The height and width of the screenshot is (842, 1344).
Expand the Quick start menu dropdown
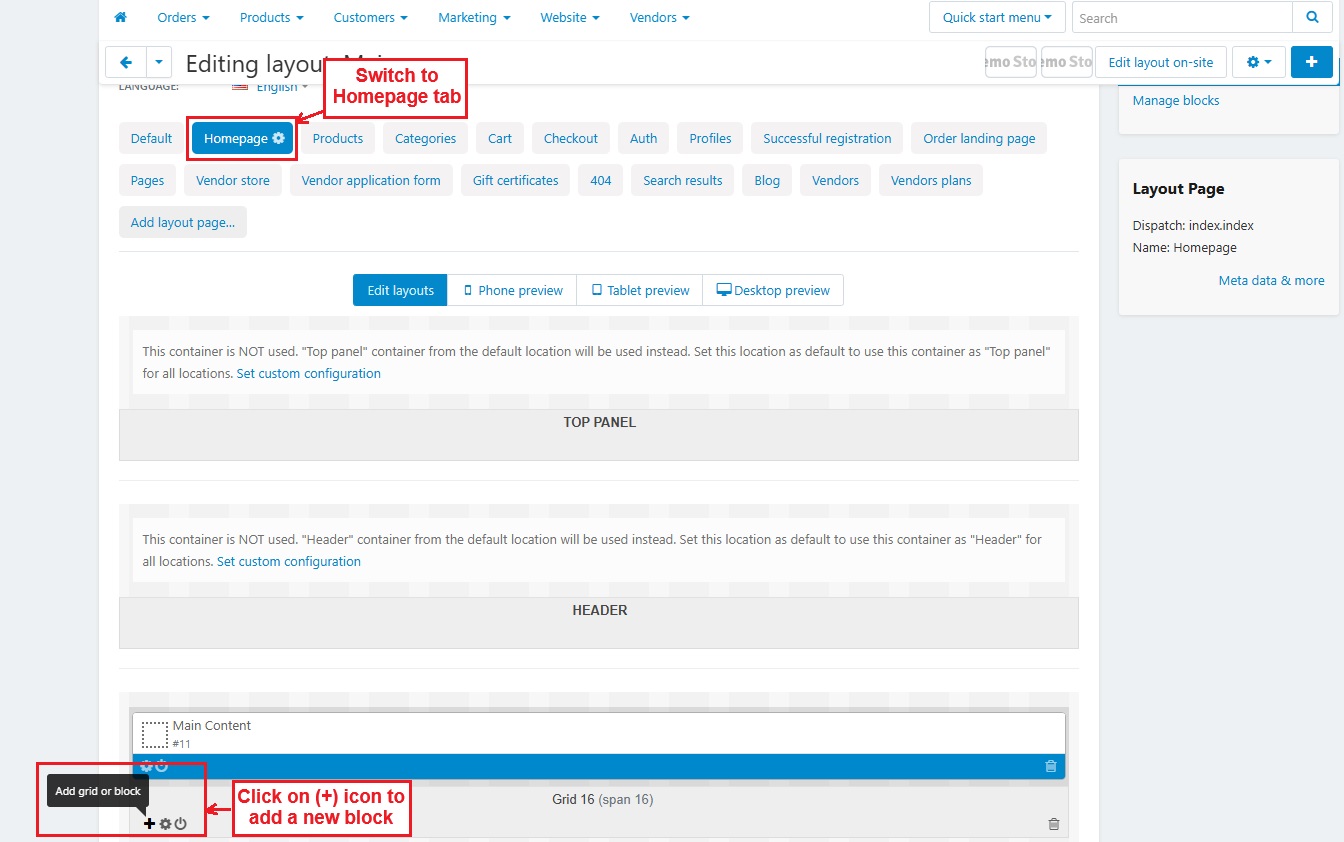tap(996, 18)
